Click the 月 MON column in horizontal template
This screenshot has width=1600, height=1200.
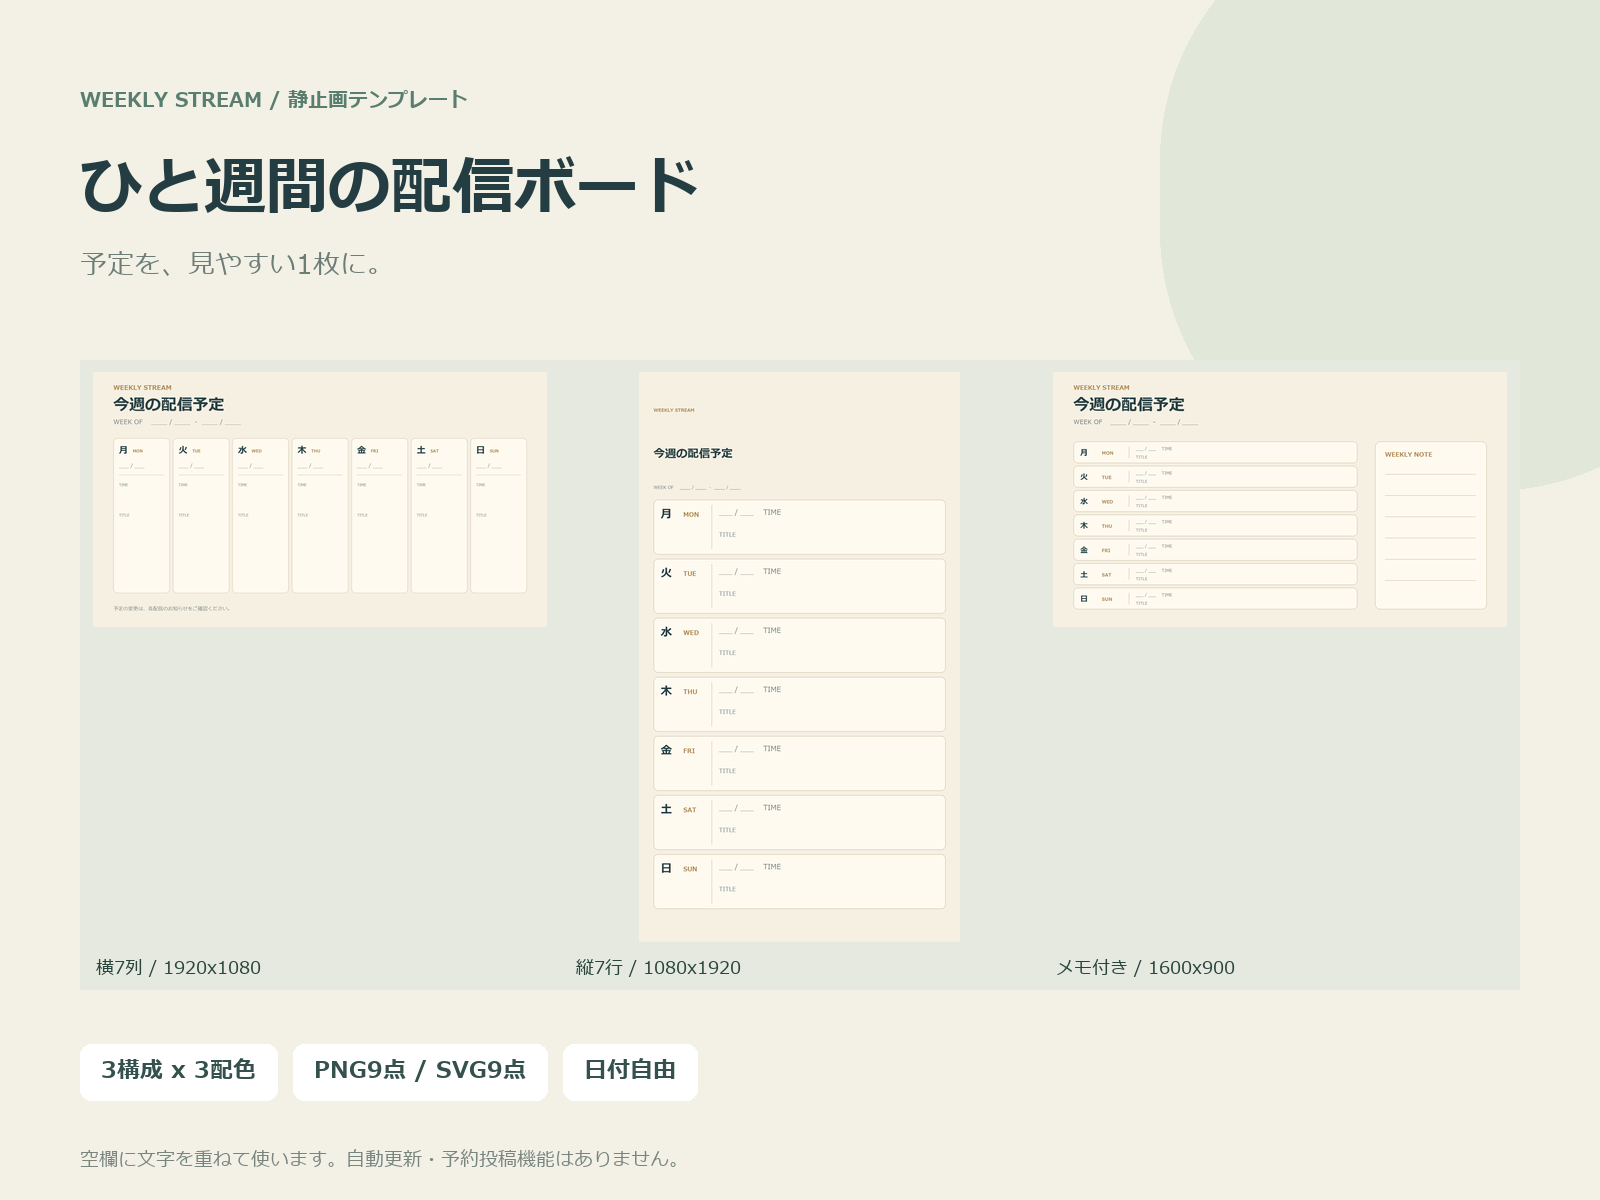tap(141, 516)
